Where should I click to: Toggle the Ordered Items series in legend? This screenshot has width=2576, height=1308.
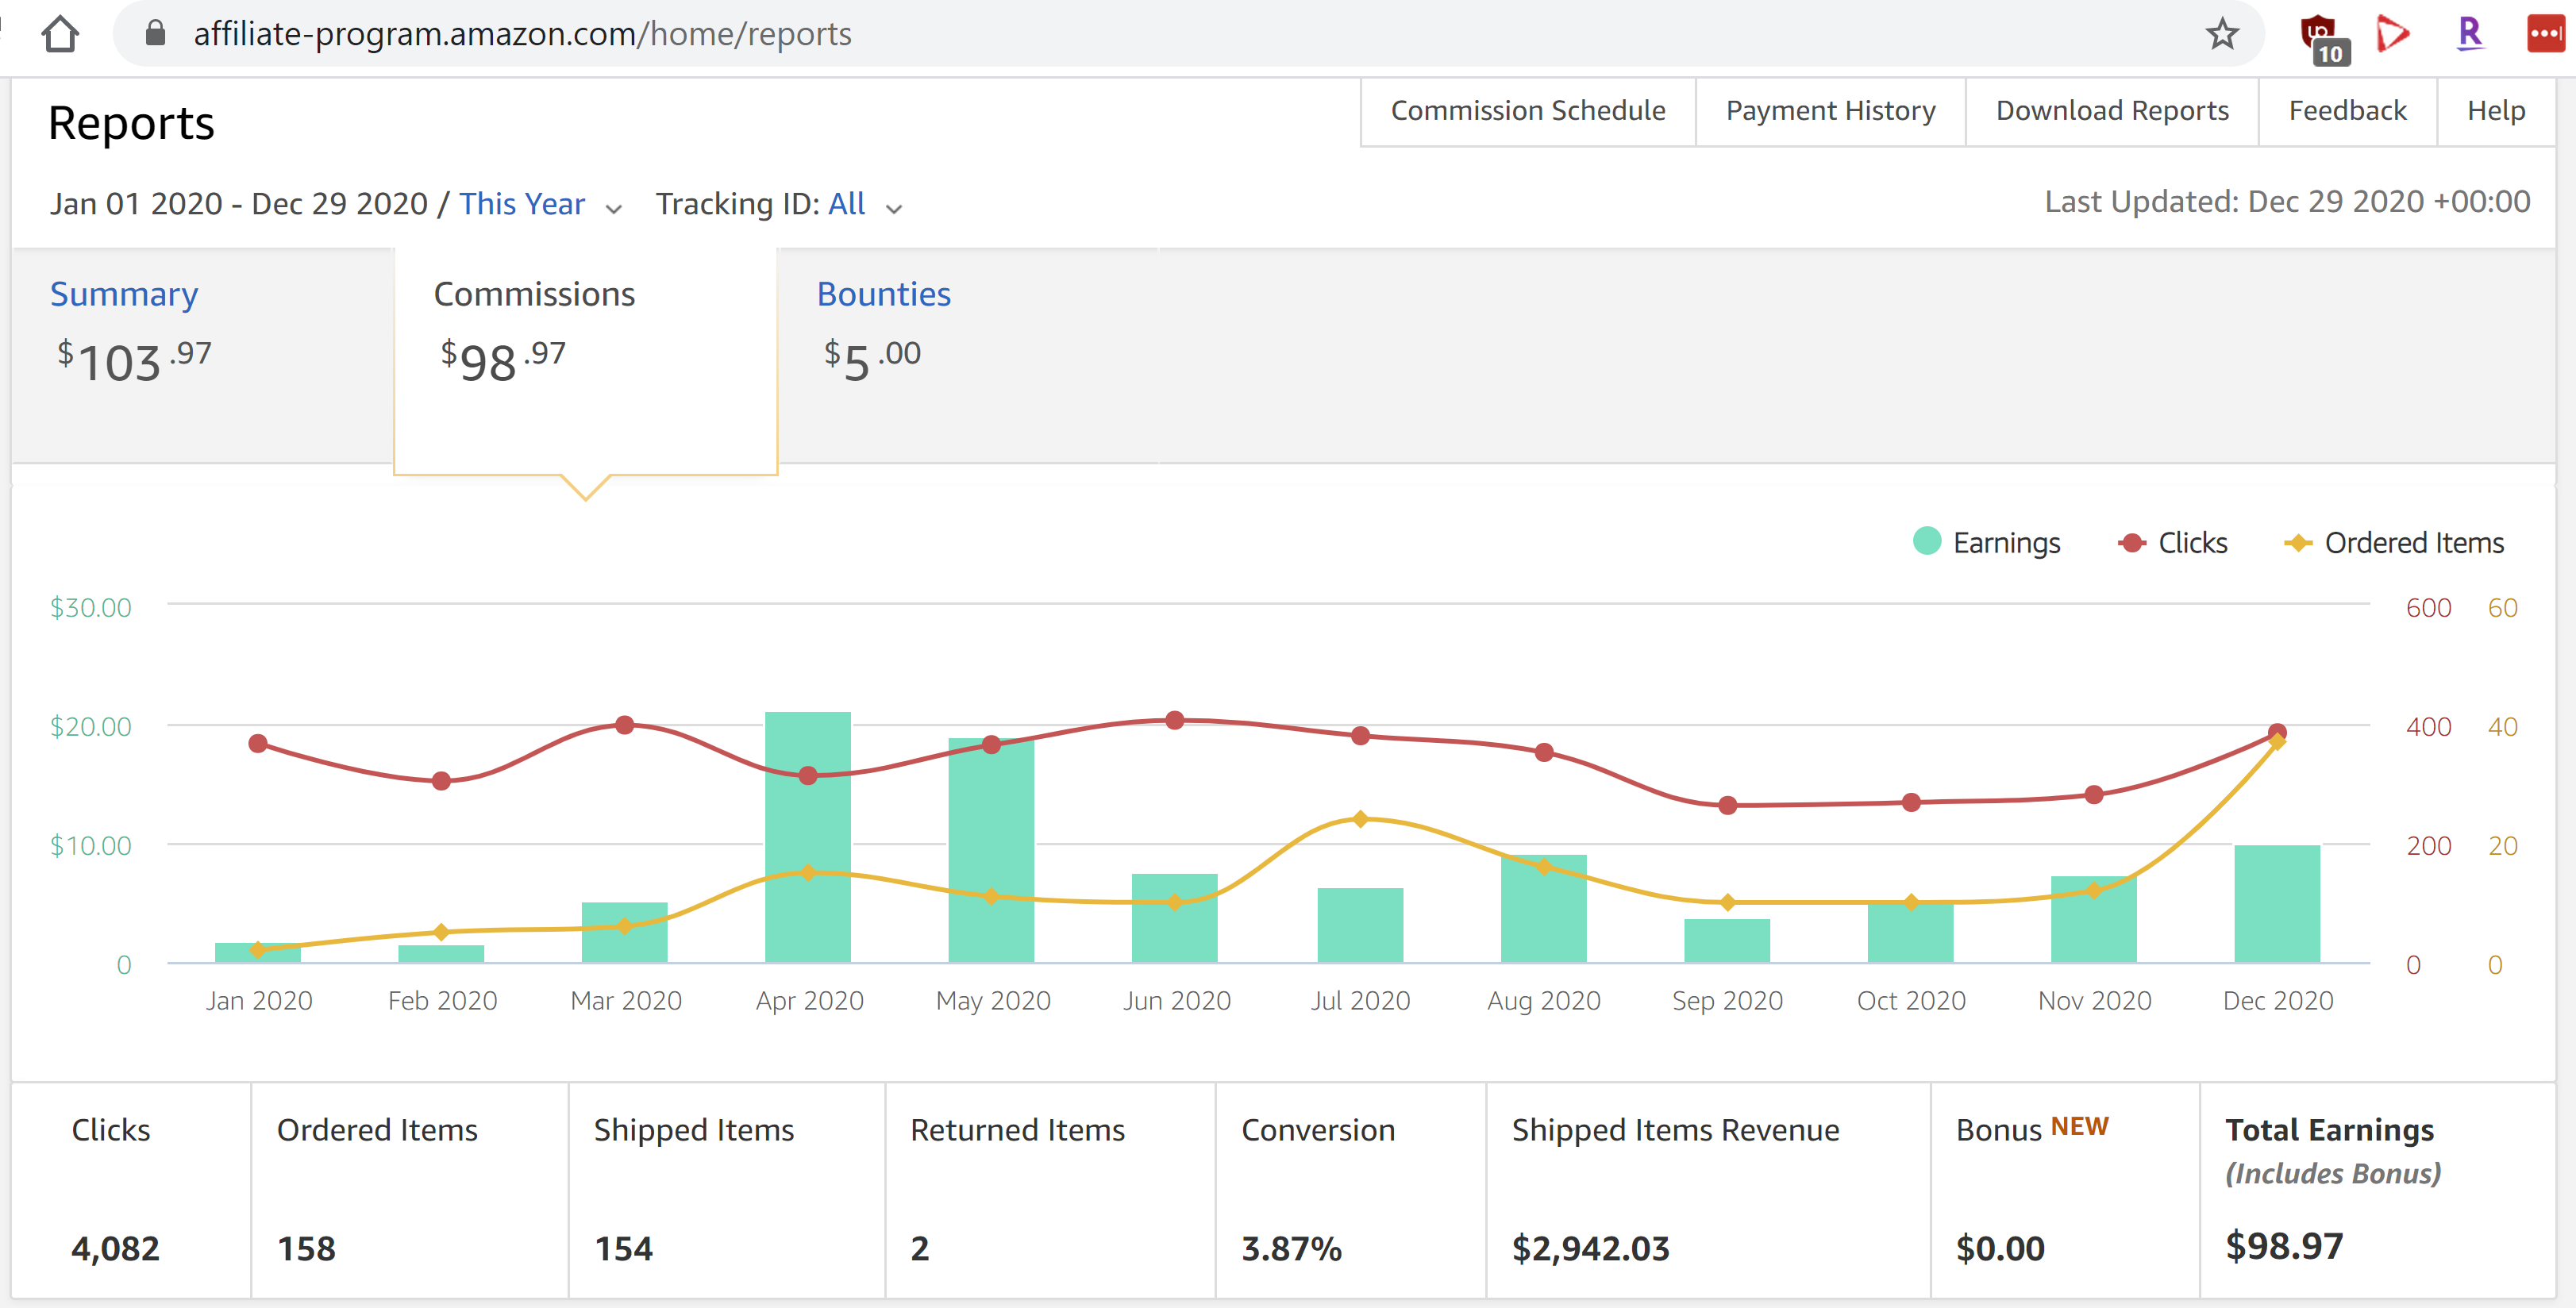[2394, 543]
